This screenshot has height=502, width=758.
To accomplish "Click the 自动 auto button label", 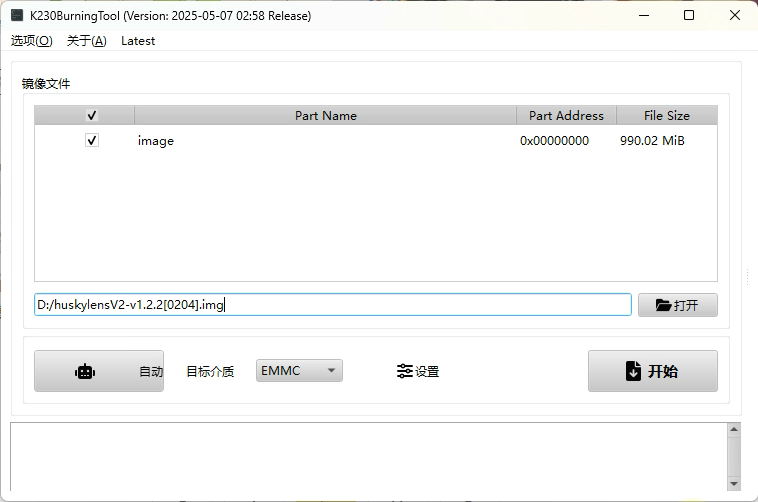I will 150,371.
